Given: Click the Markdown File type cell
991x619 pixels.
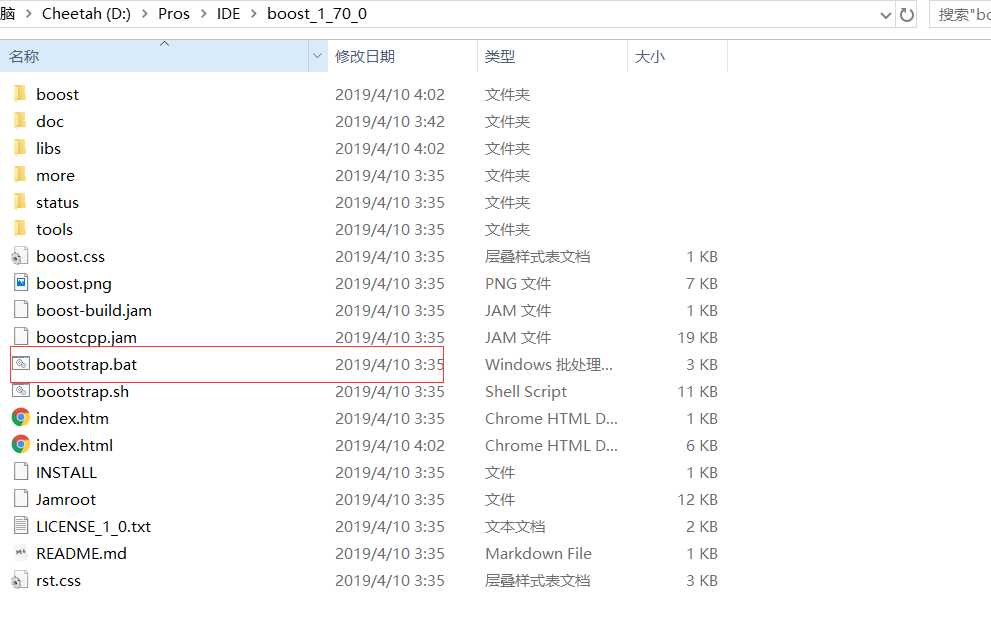Looking at the screenshot, I should tap(538, 553).
